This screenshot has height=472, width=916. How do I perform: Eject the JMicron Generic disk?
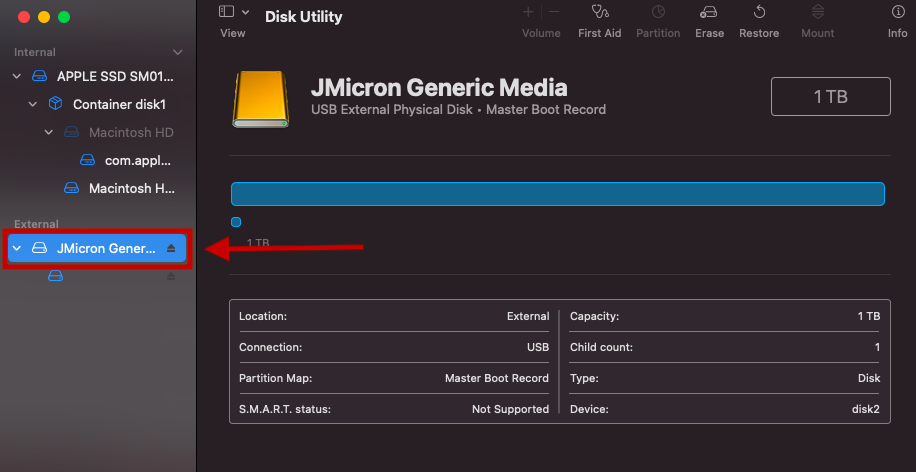171,248
